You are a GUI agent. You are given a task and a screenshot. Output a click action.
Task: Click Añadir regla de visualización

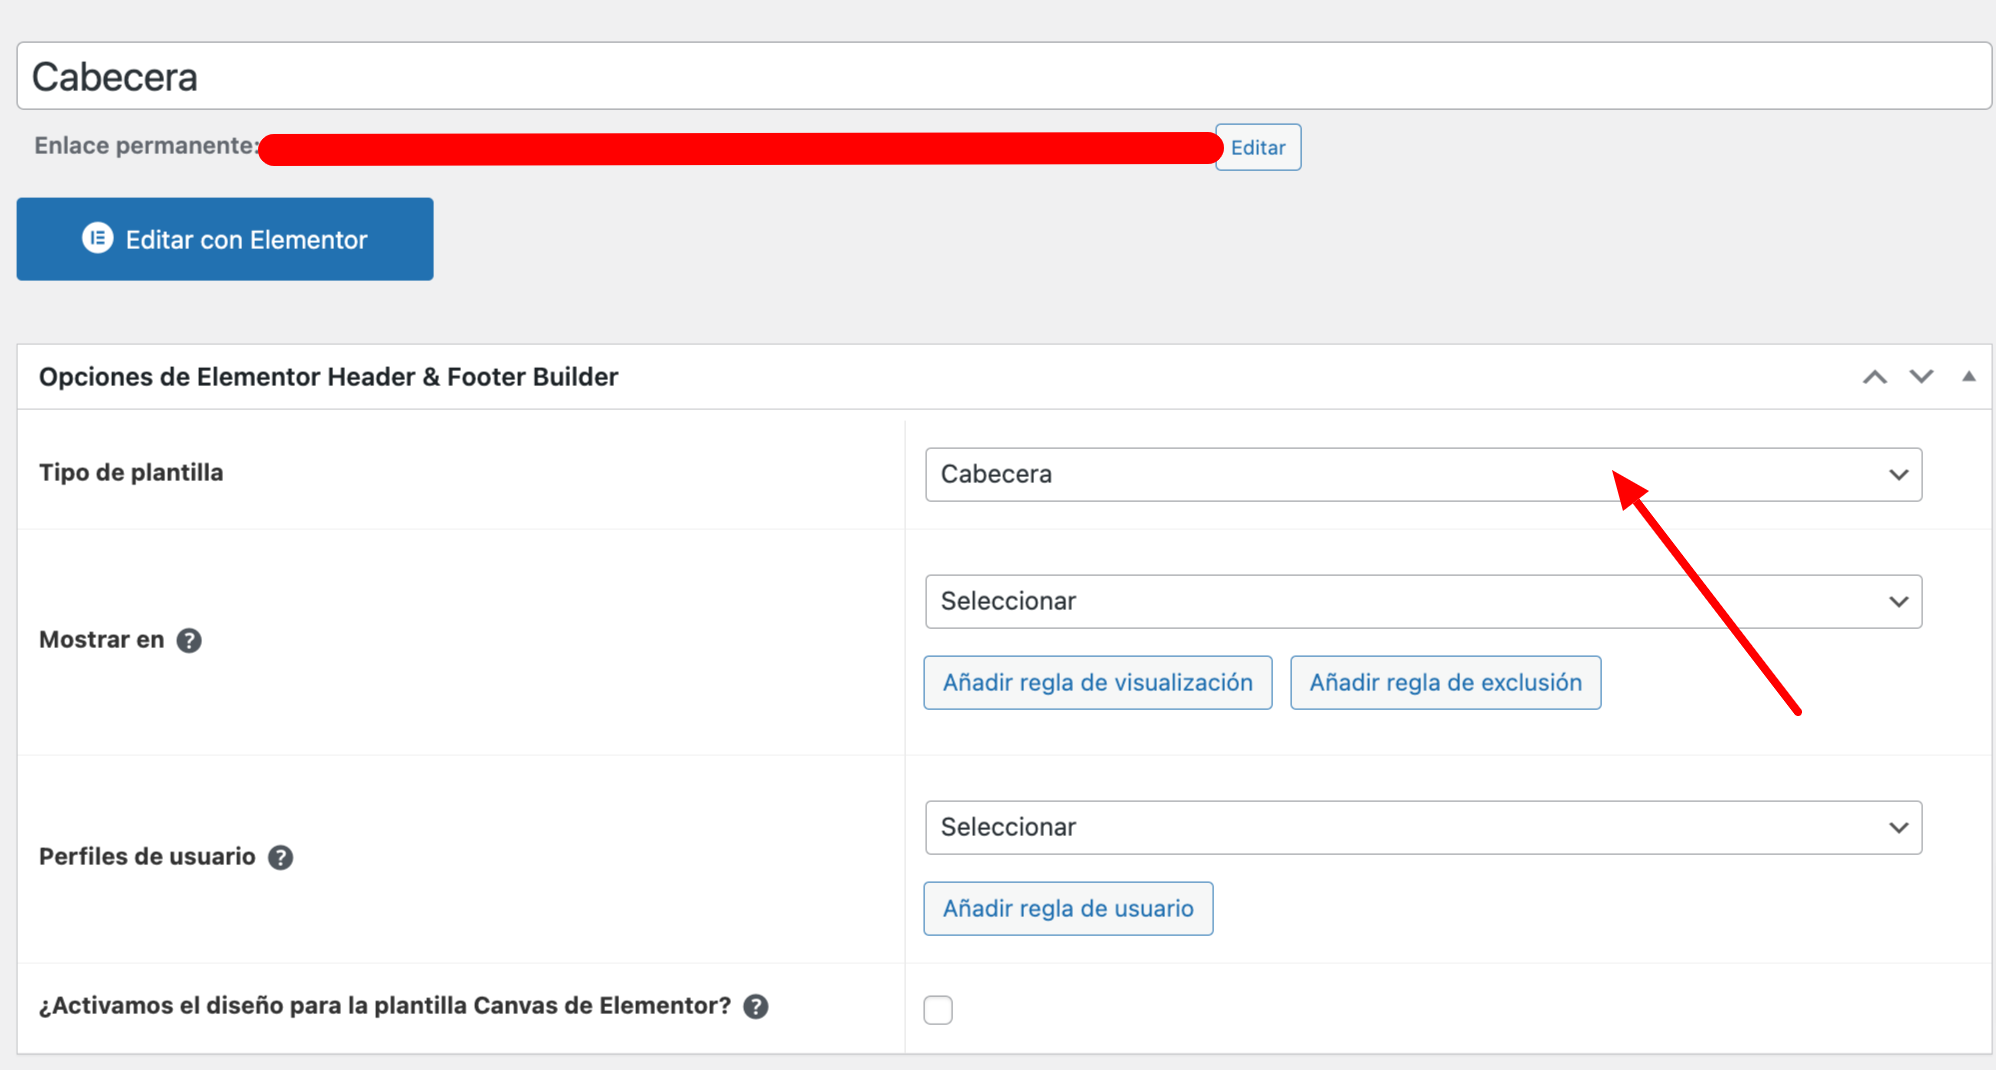click(1098, 683)
